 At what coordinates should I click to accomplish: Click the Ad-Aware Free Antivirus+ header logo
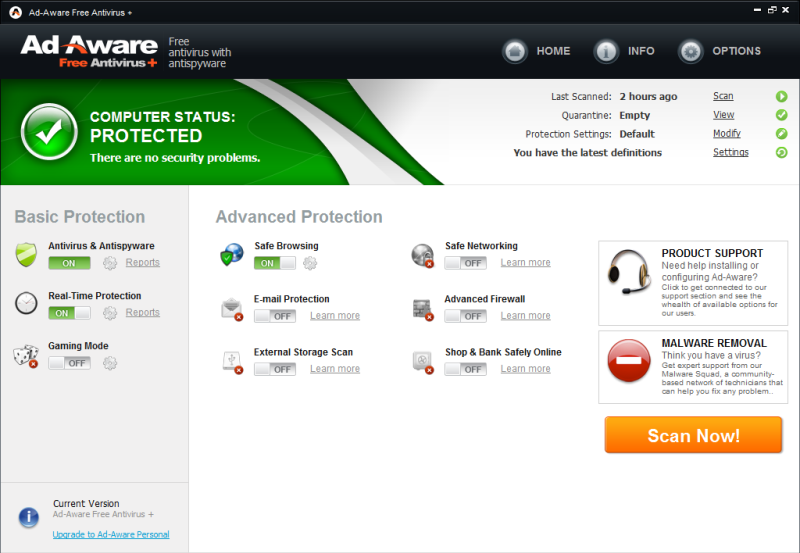point(89,51)
